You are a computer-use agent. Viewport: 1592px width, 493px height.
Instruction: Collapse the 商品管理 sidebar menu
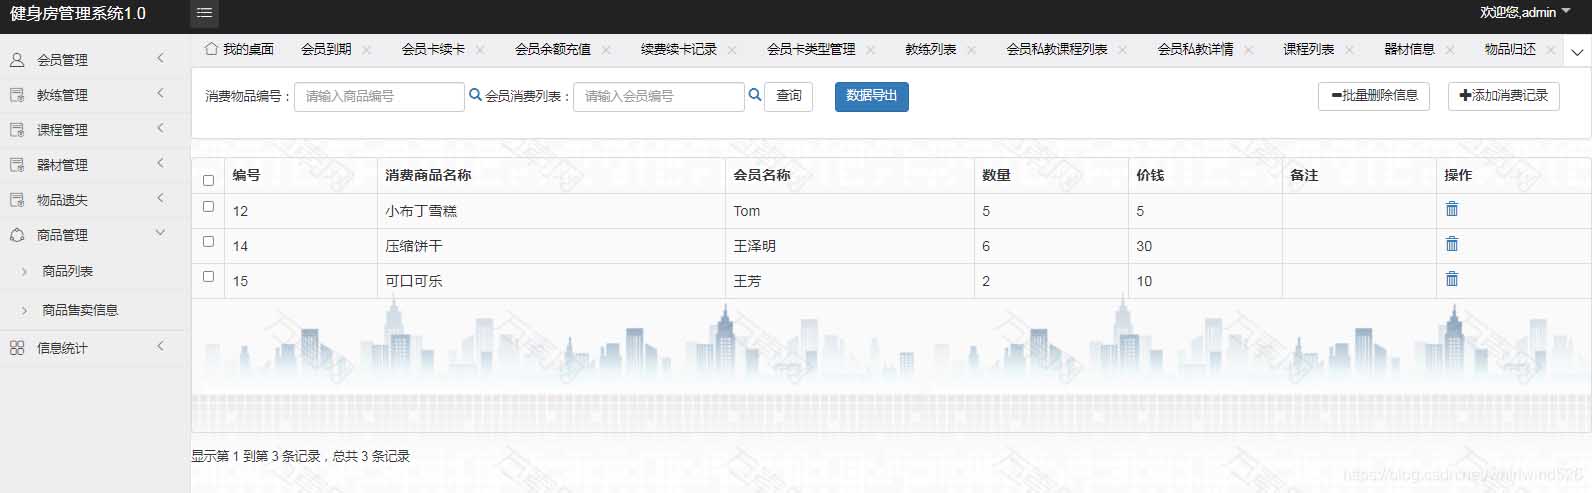click(x=160, y=233)
